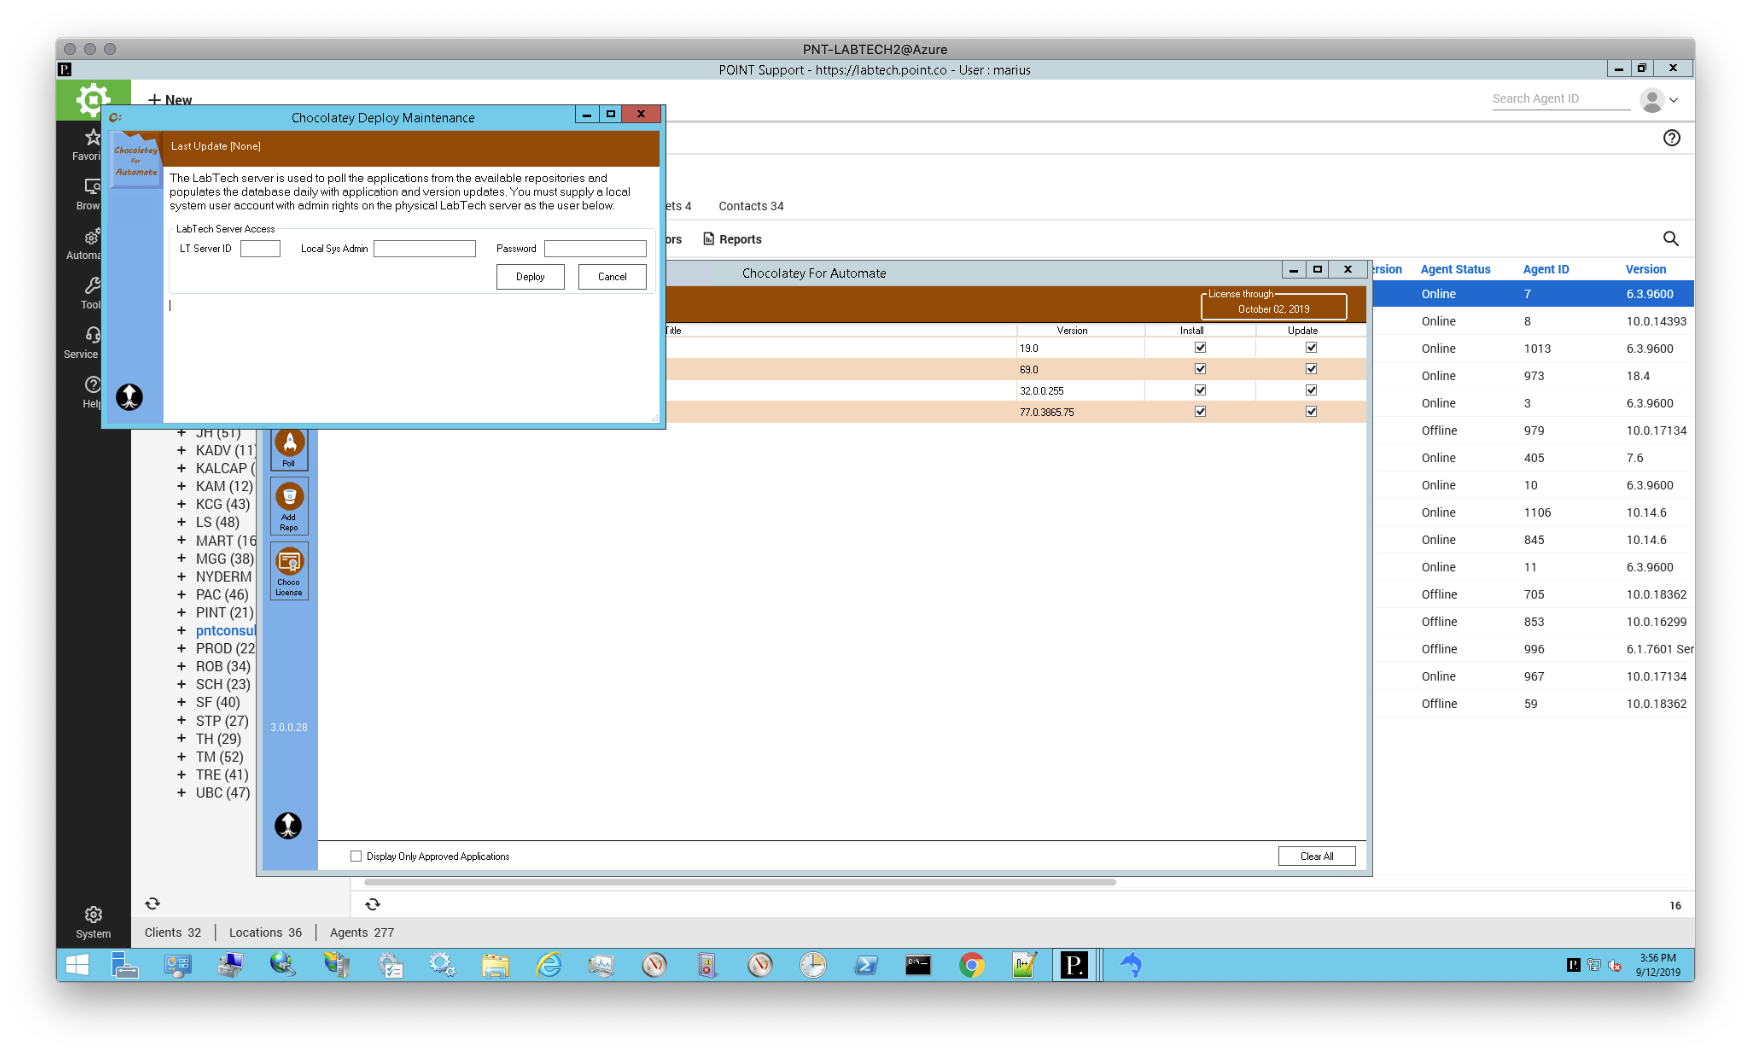
Task: Expand the ROB (34) client node
Action: coord(181,667)
